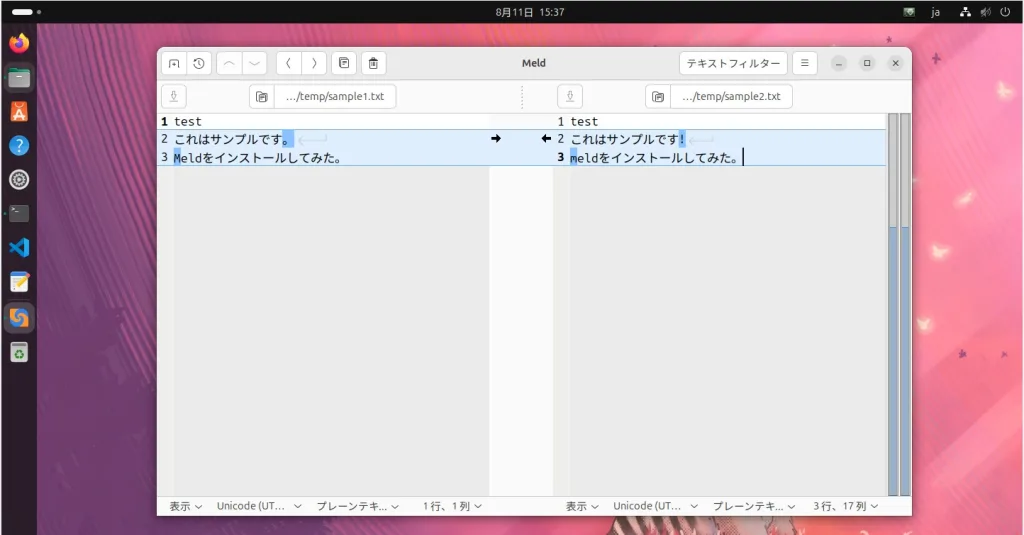Open the hamburger menu in Meld header
The image size is (1024, 535).
(805, 63)
